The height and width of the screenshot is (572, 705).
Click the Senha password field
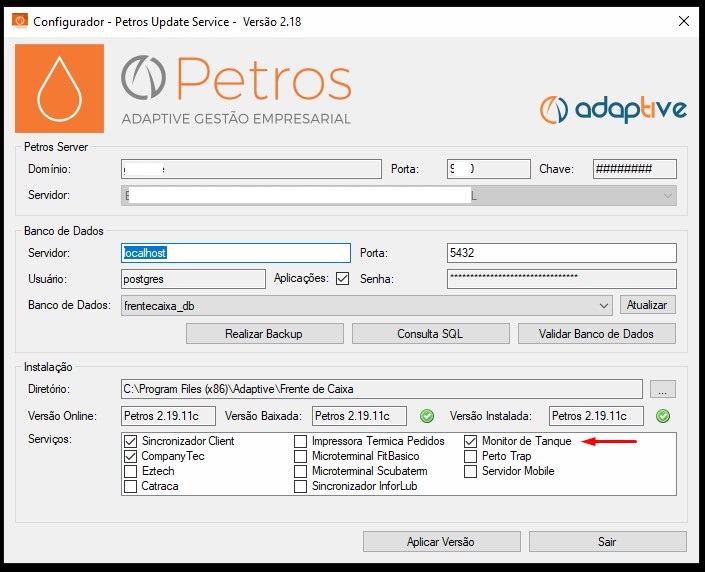click(x=562, y=279)
